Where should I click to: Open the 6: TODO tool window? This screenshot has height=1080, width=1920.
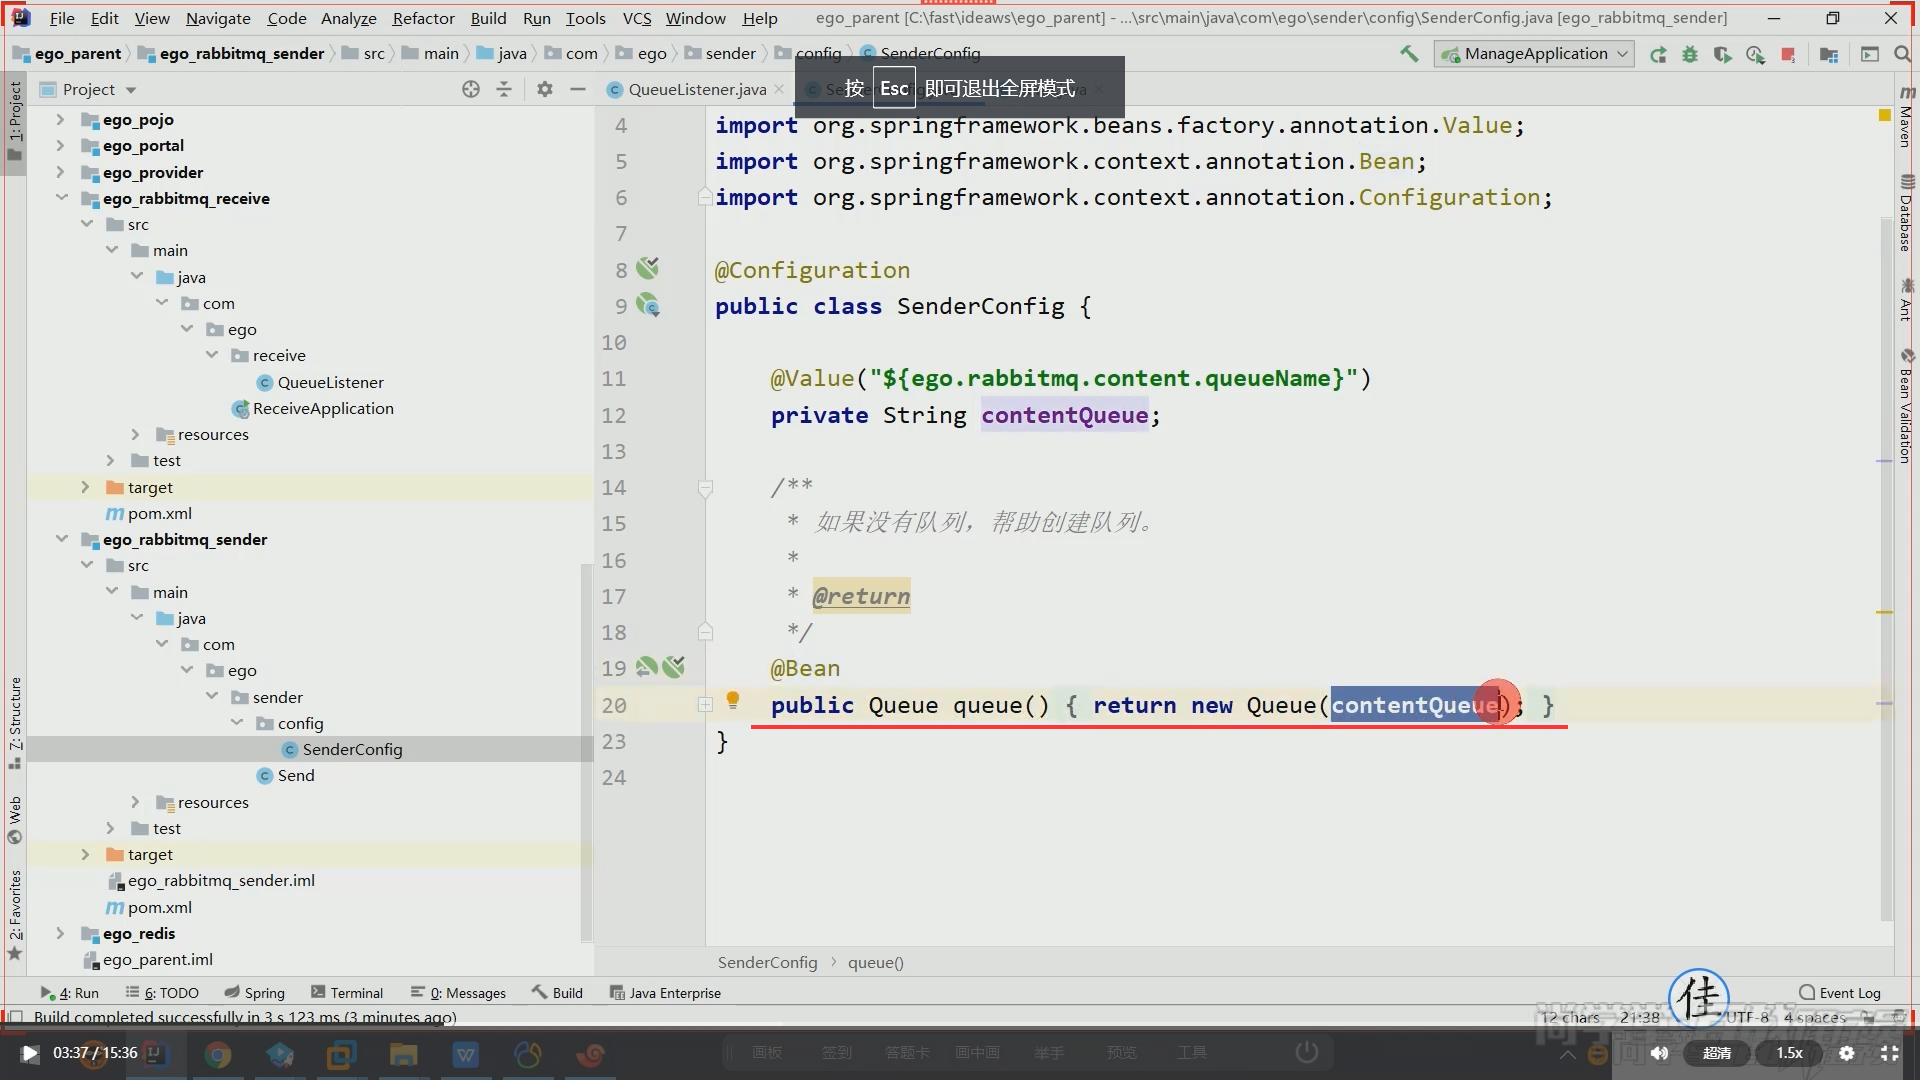pyautogui.click(x=163, y=993)
